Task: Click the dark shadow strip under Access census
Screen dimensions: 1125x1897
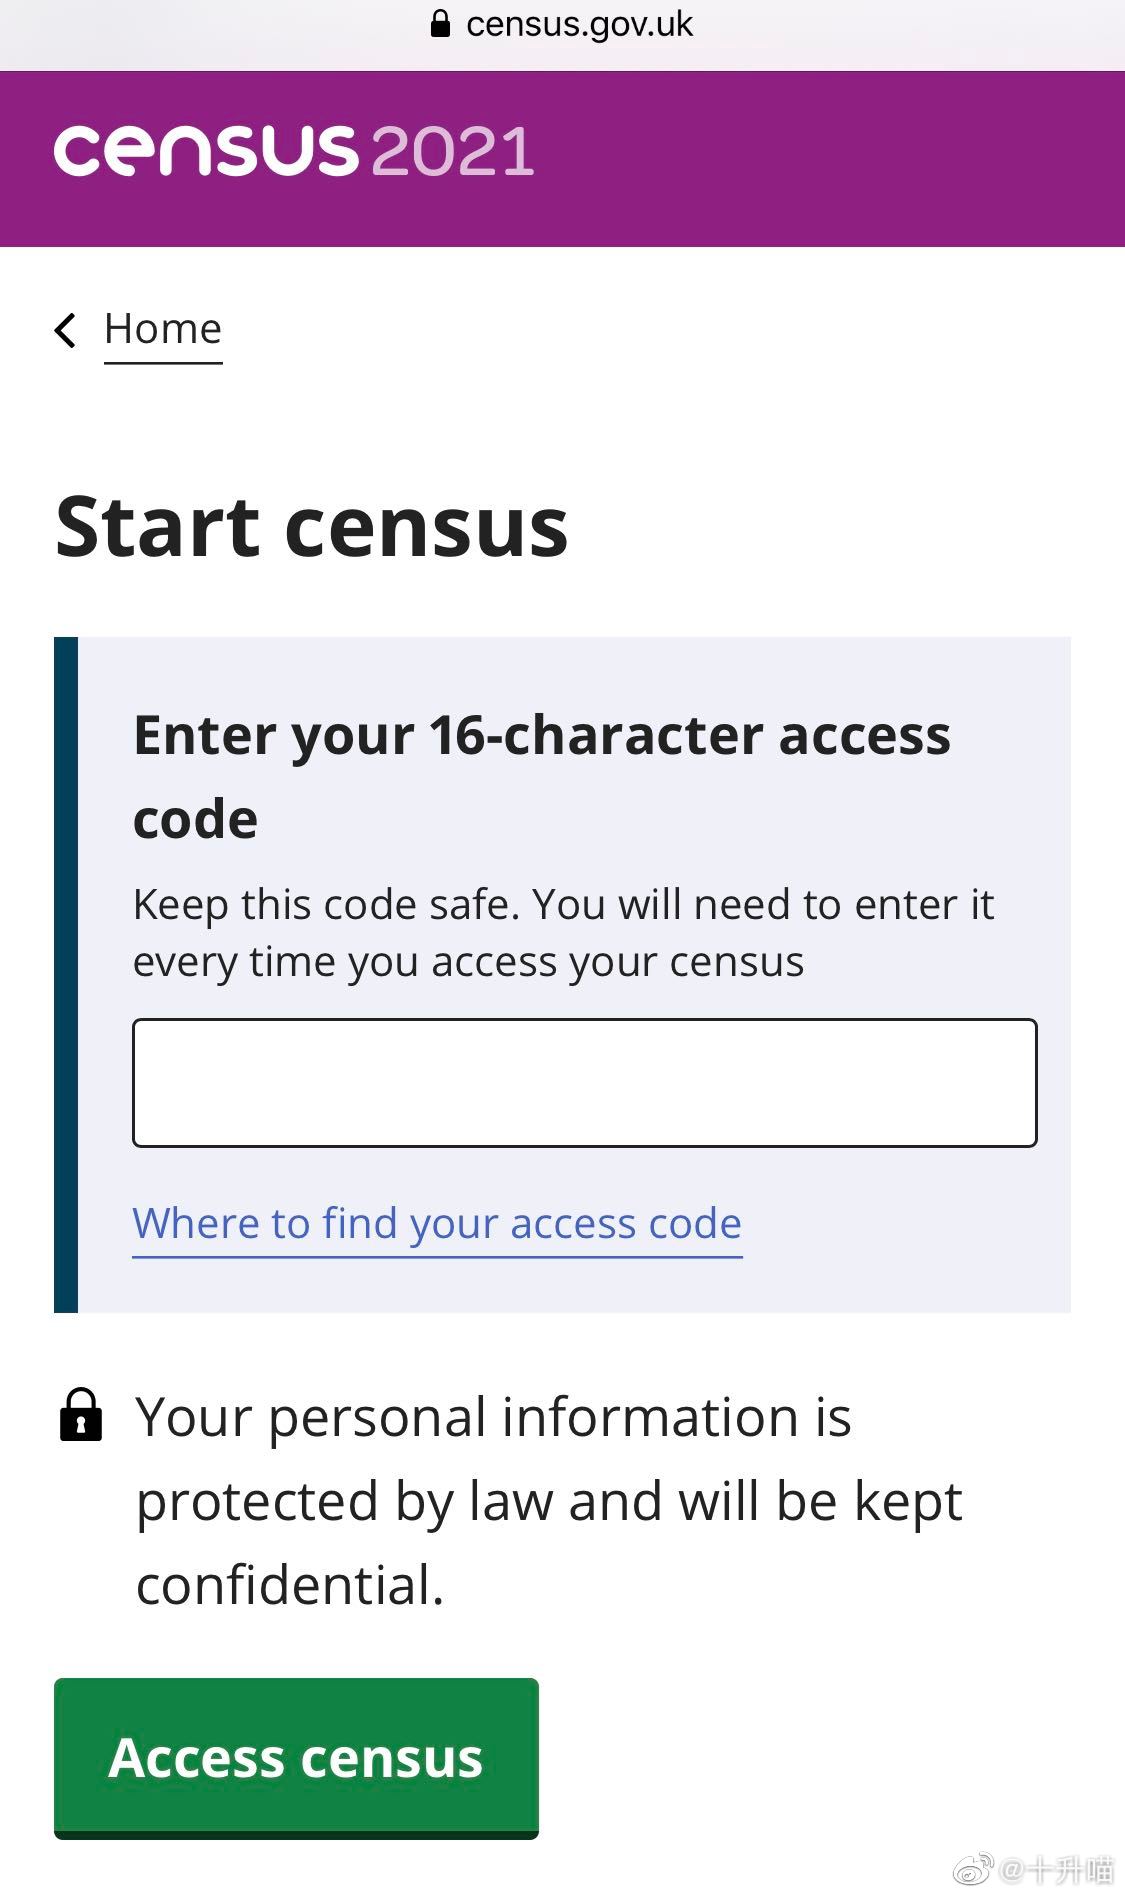Action: click(296, 1836)
